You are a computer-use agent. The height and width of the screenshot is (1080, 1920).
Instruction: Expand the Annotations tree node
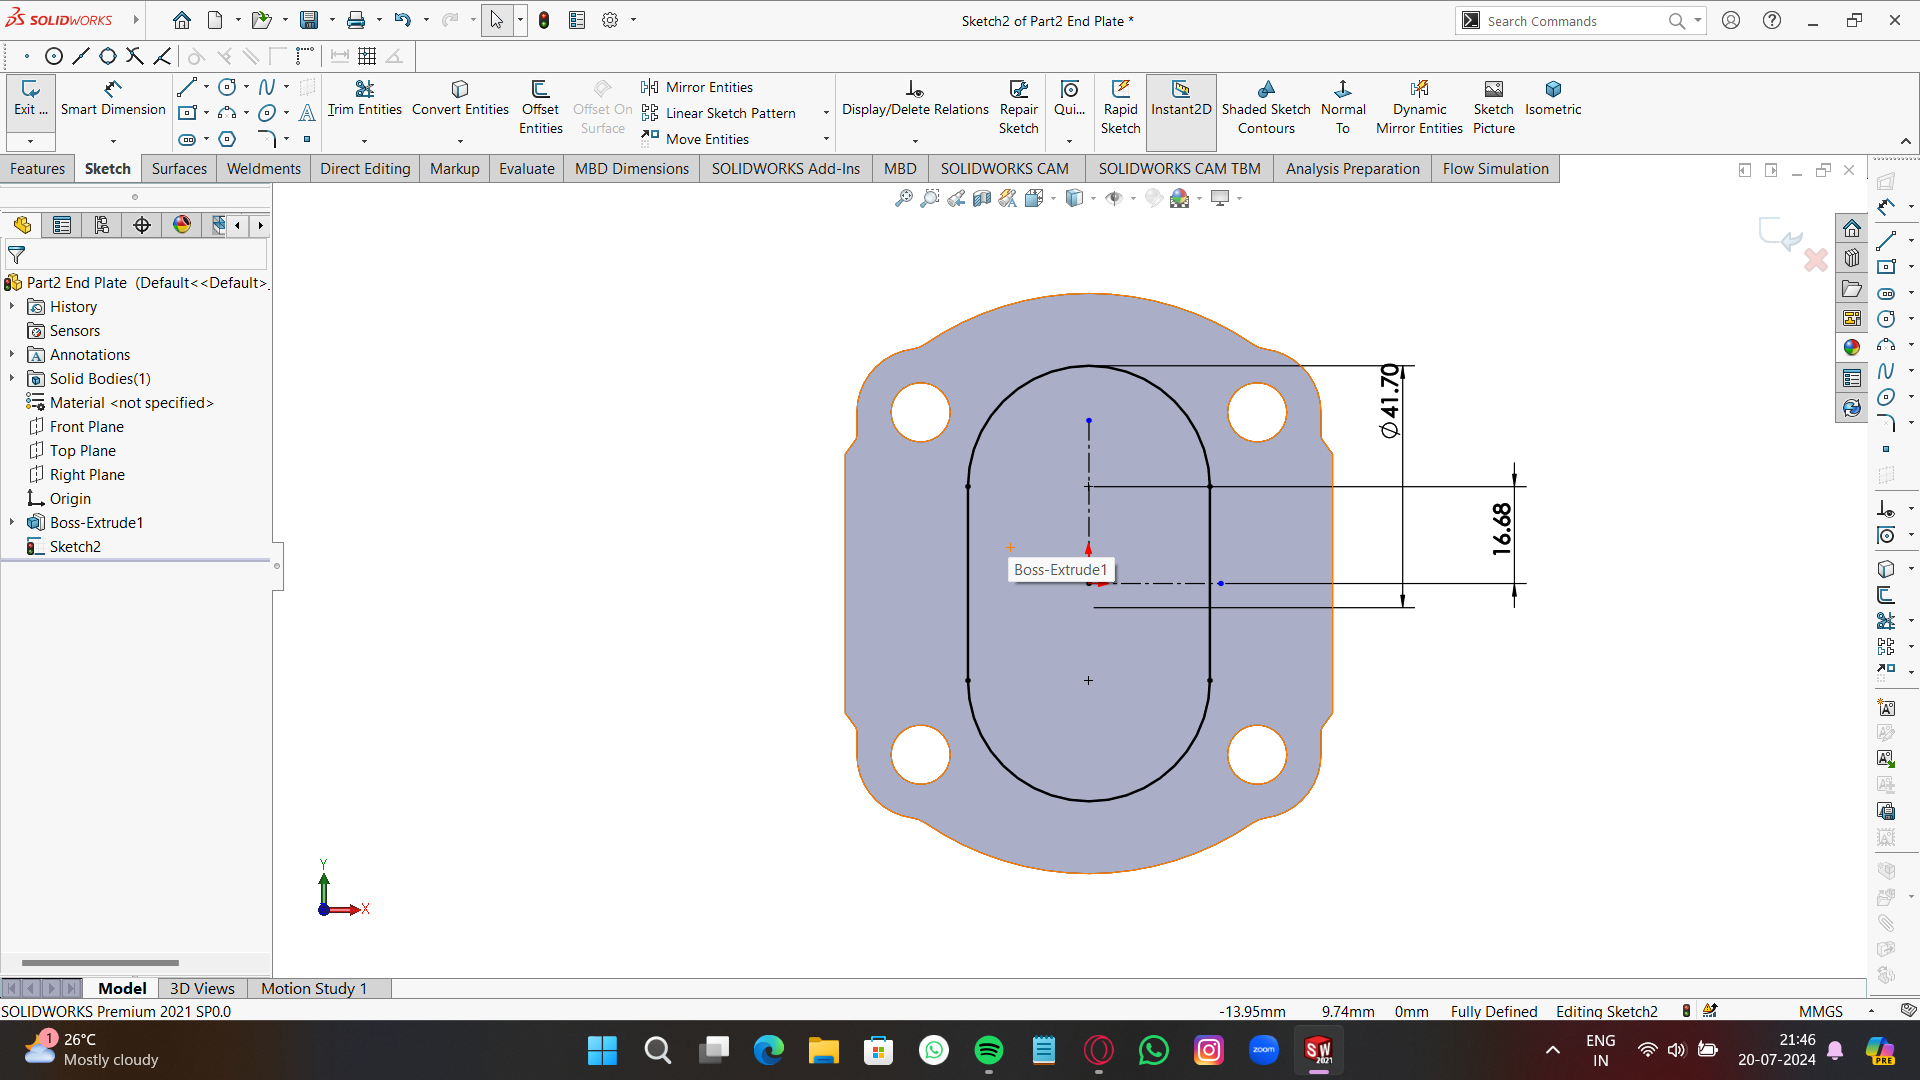12,354
